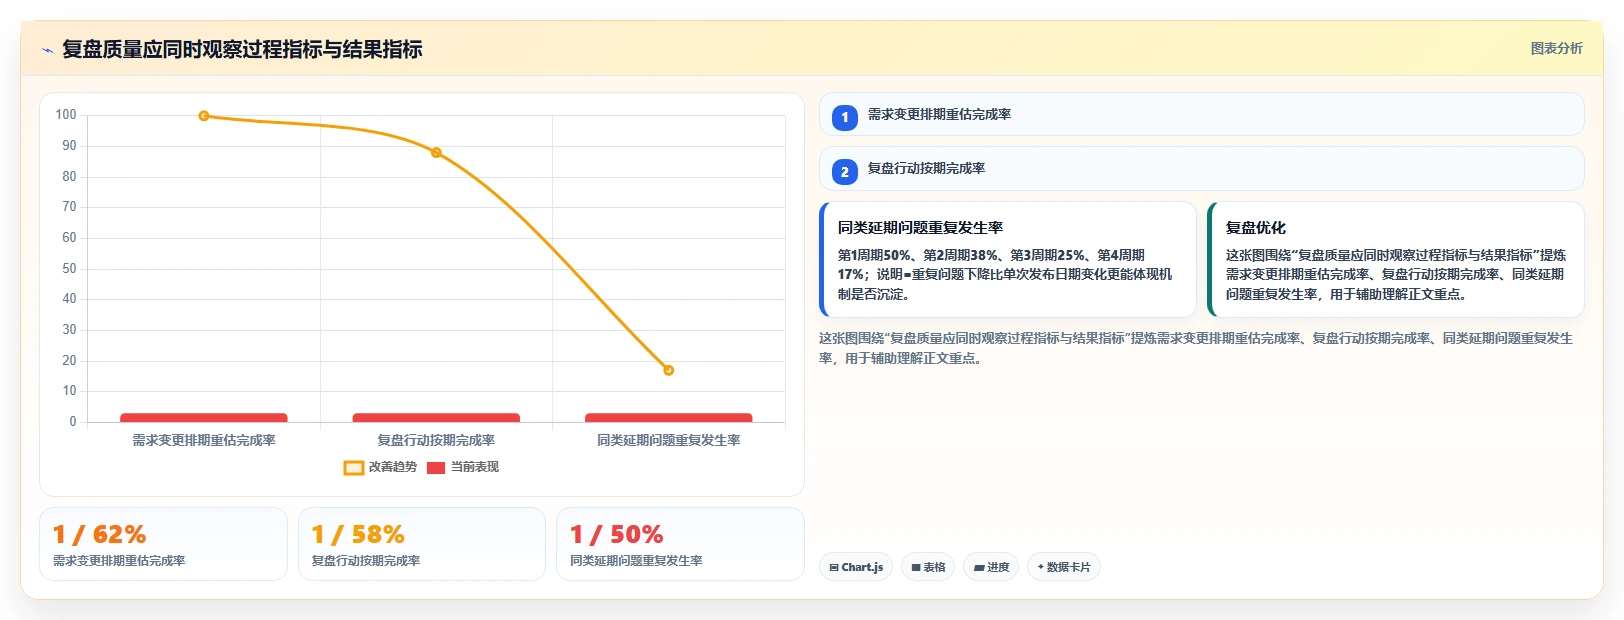Click the chart axis label 需求变更排期重估完成率
This screenshot has height=620, width=1624.
(204, 440)
